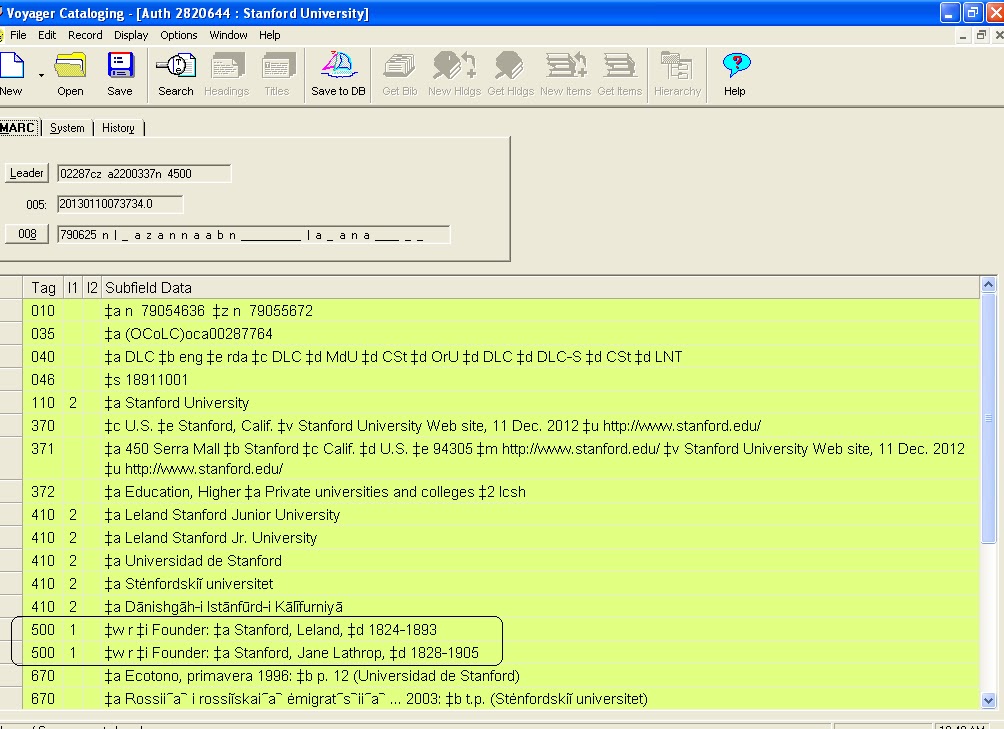
Task: Open the Help menu in menu bar
Action: pos(270,35)
